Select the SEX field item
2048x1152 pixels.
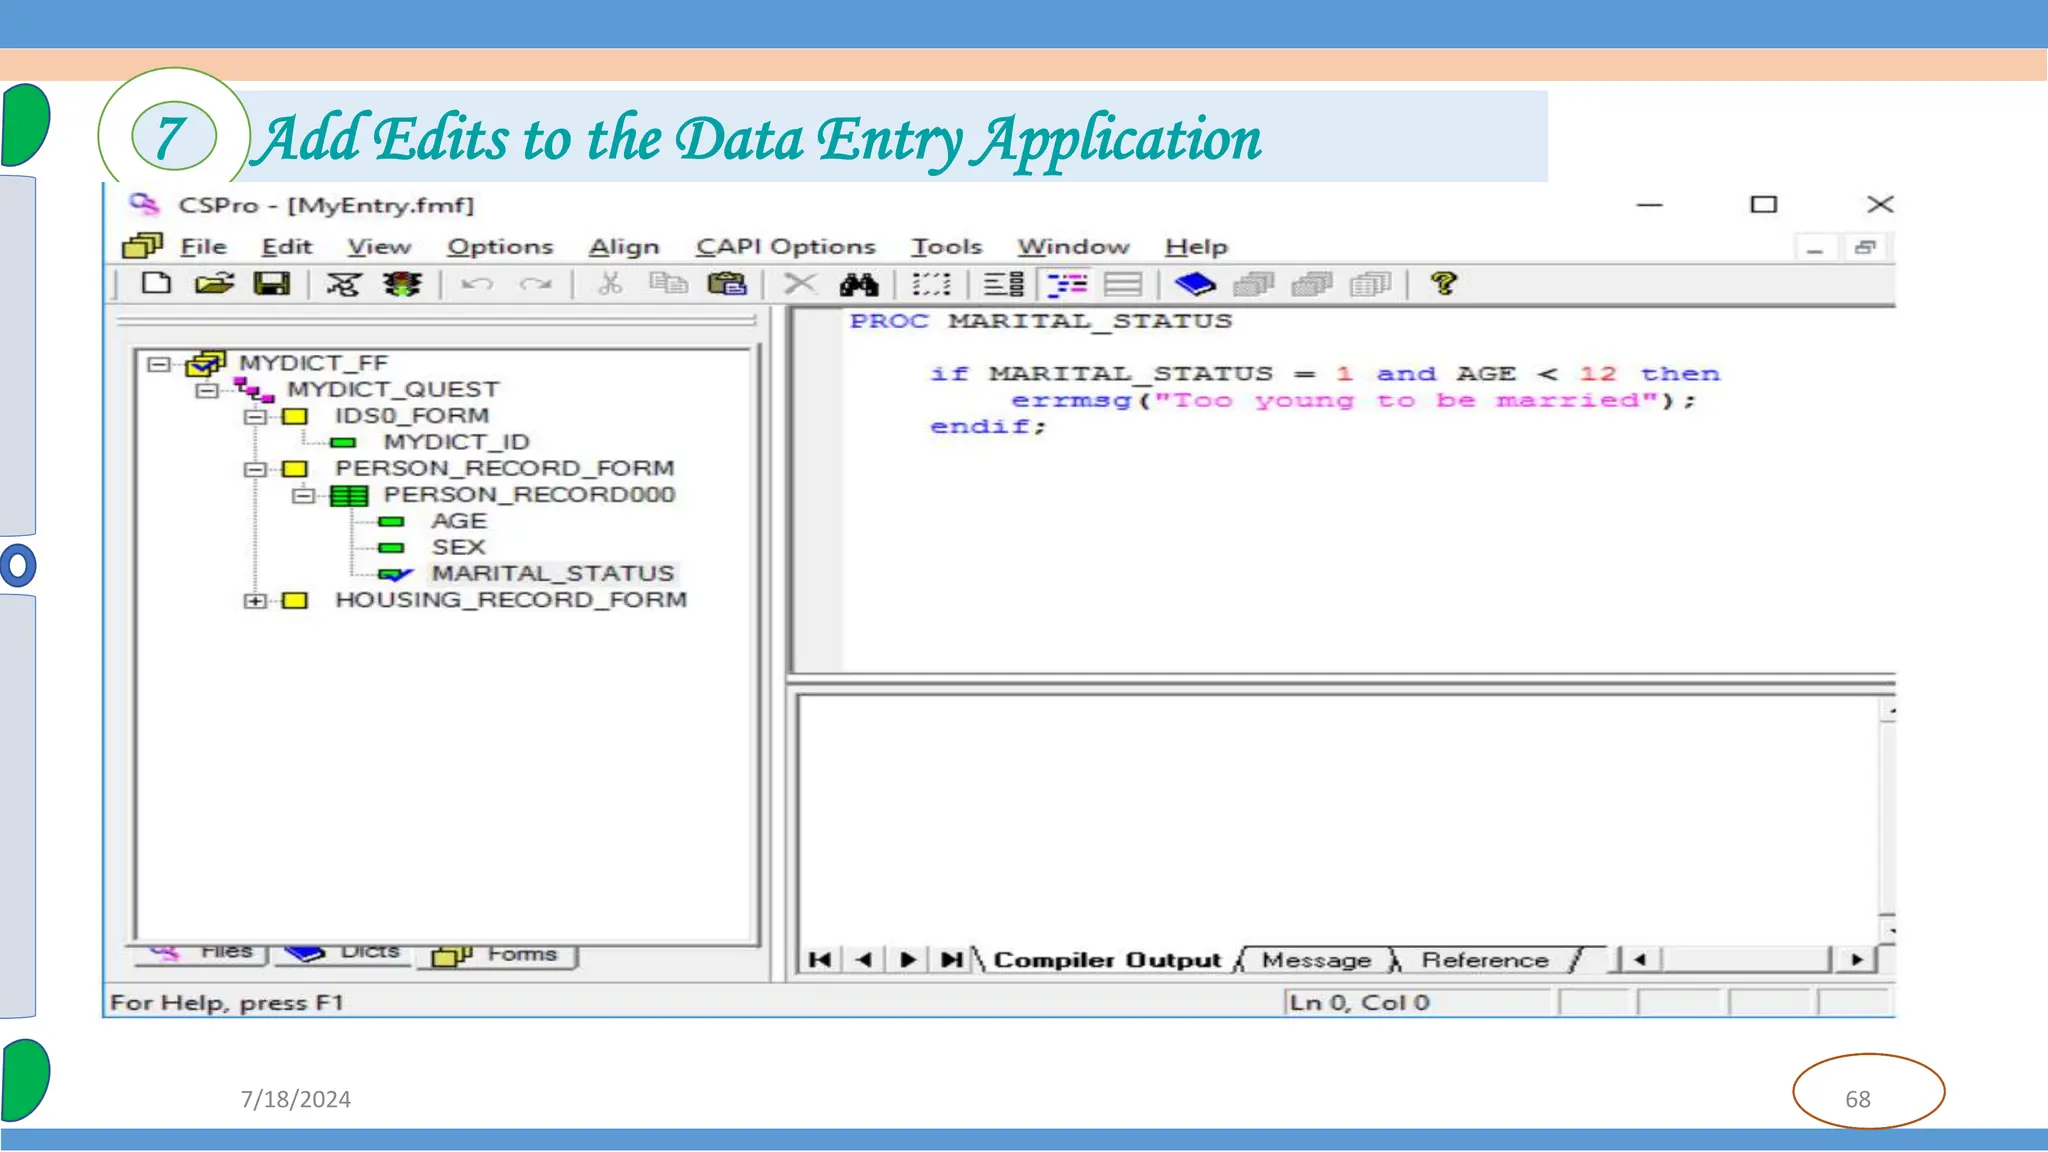(458, 547)
